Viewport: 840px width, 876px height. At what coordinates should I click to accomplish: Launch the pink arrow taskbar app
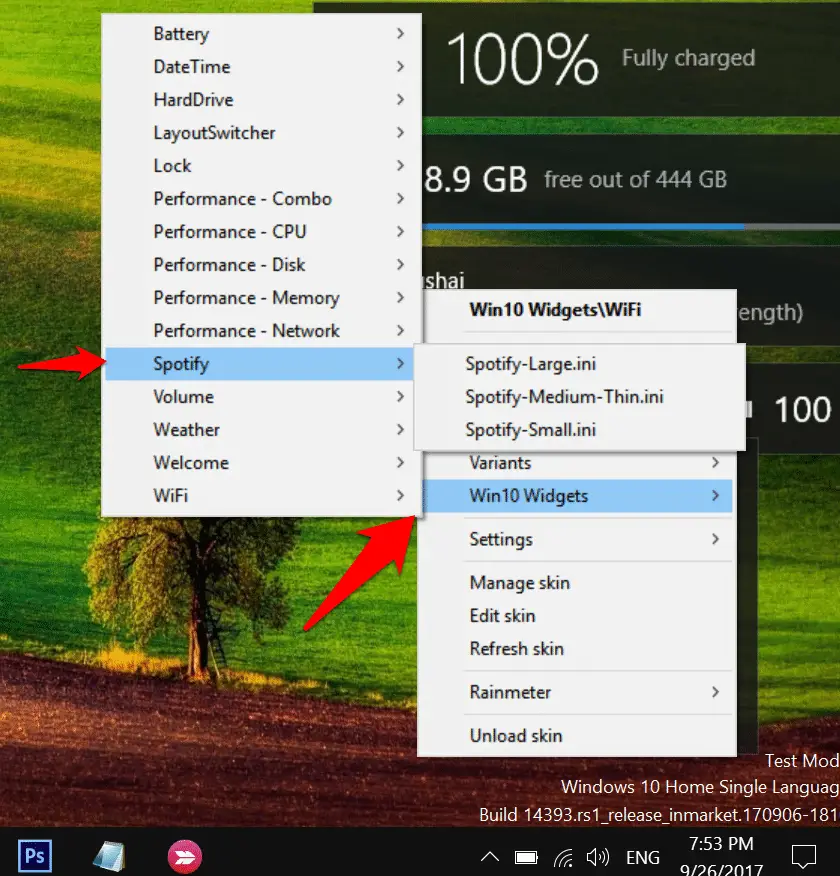tap(185, 856)
